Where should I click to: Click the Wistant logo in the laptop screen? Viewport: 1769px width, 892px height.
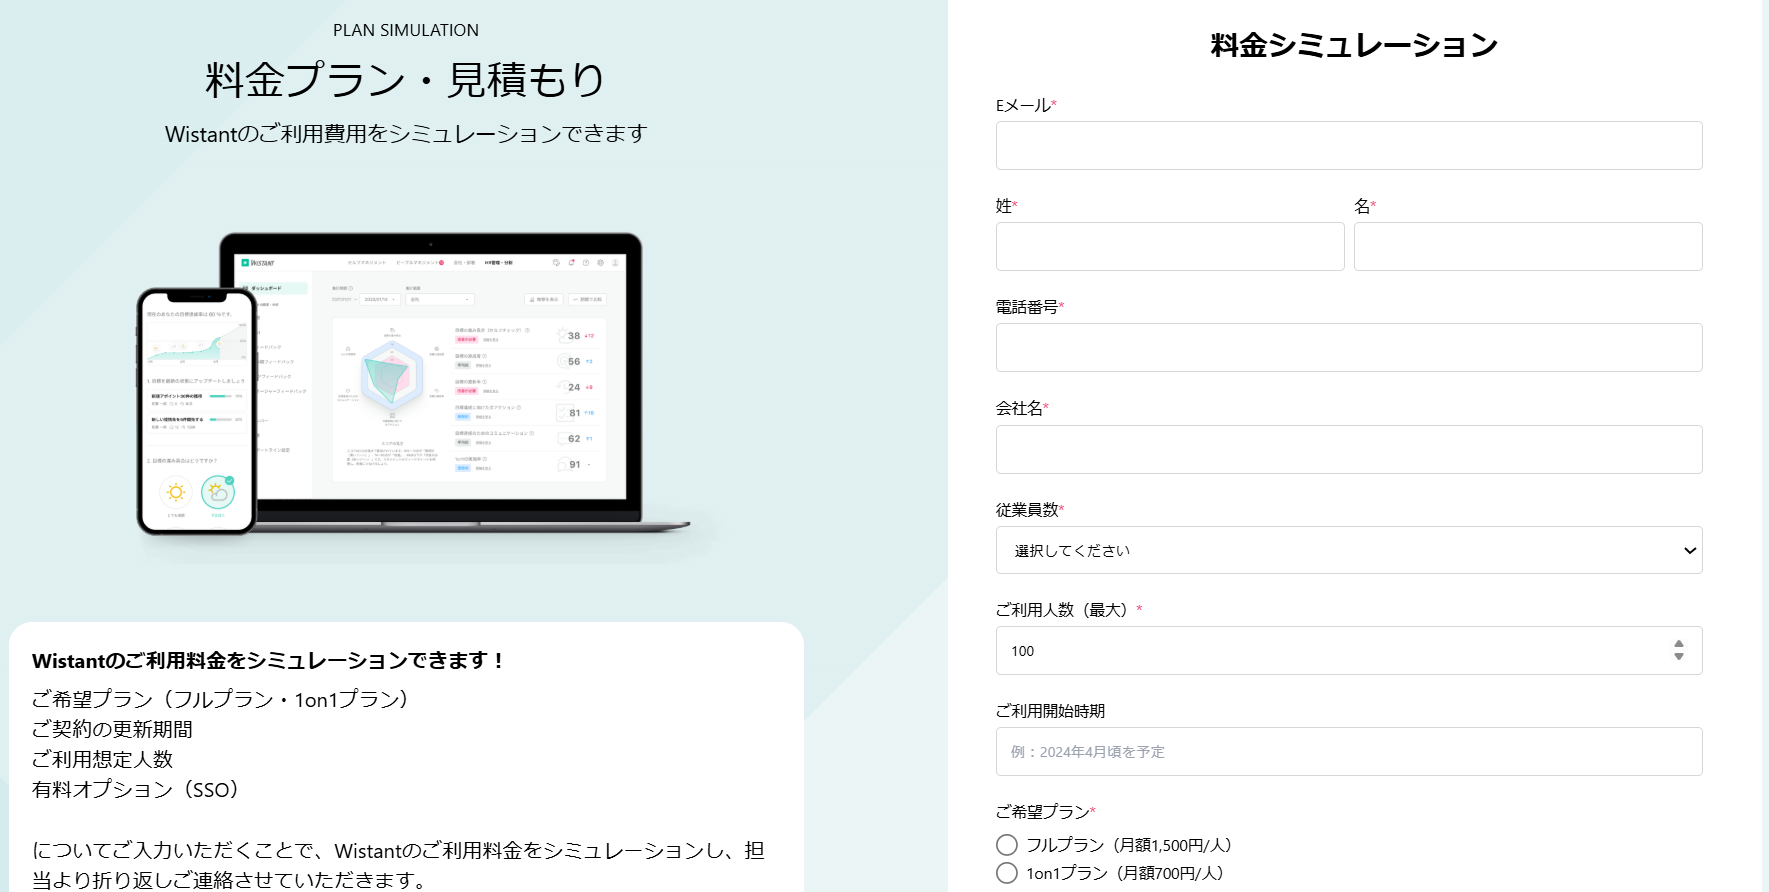coord(258,263)
